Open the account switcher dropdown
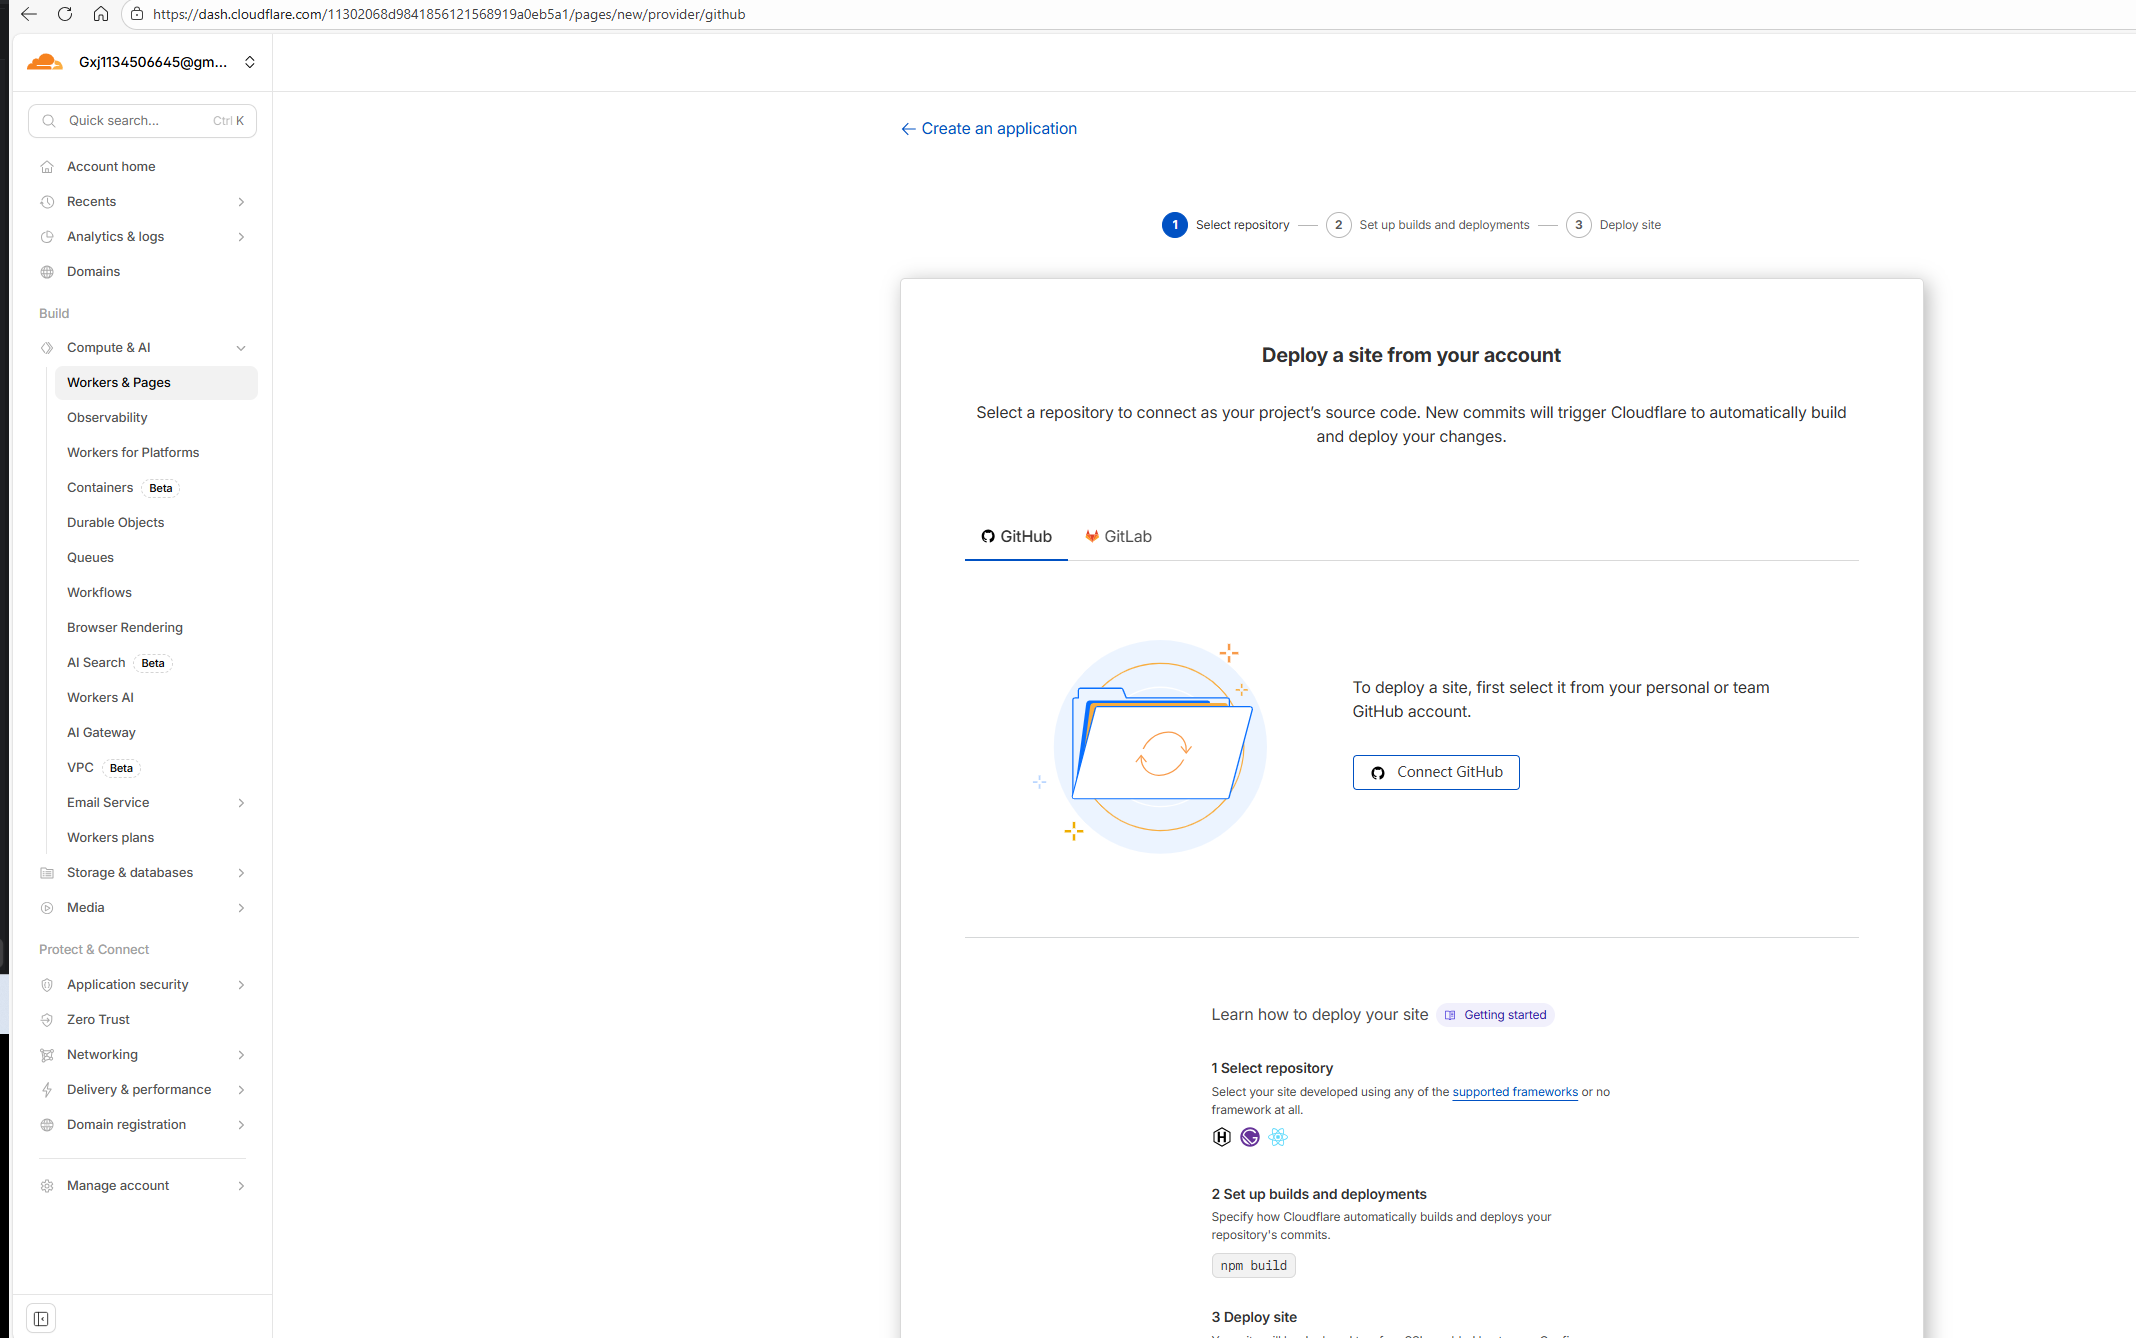Viewport: 2136px width, 1338px height. point(250,62)
